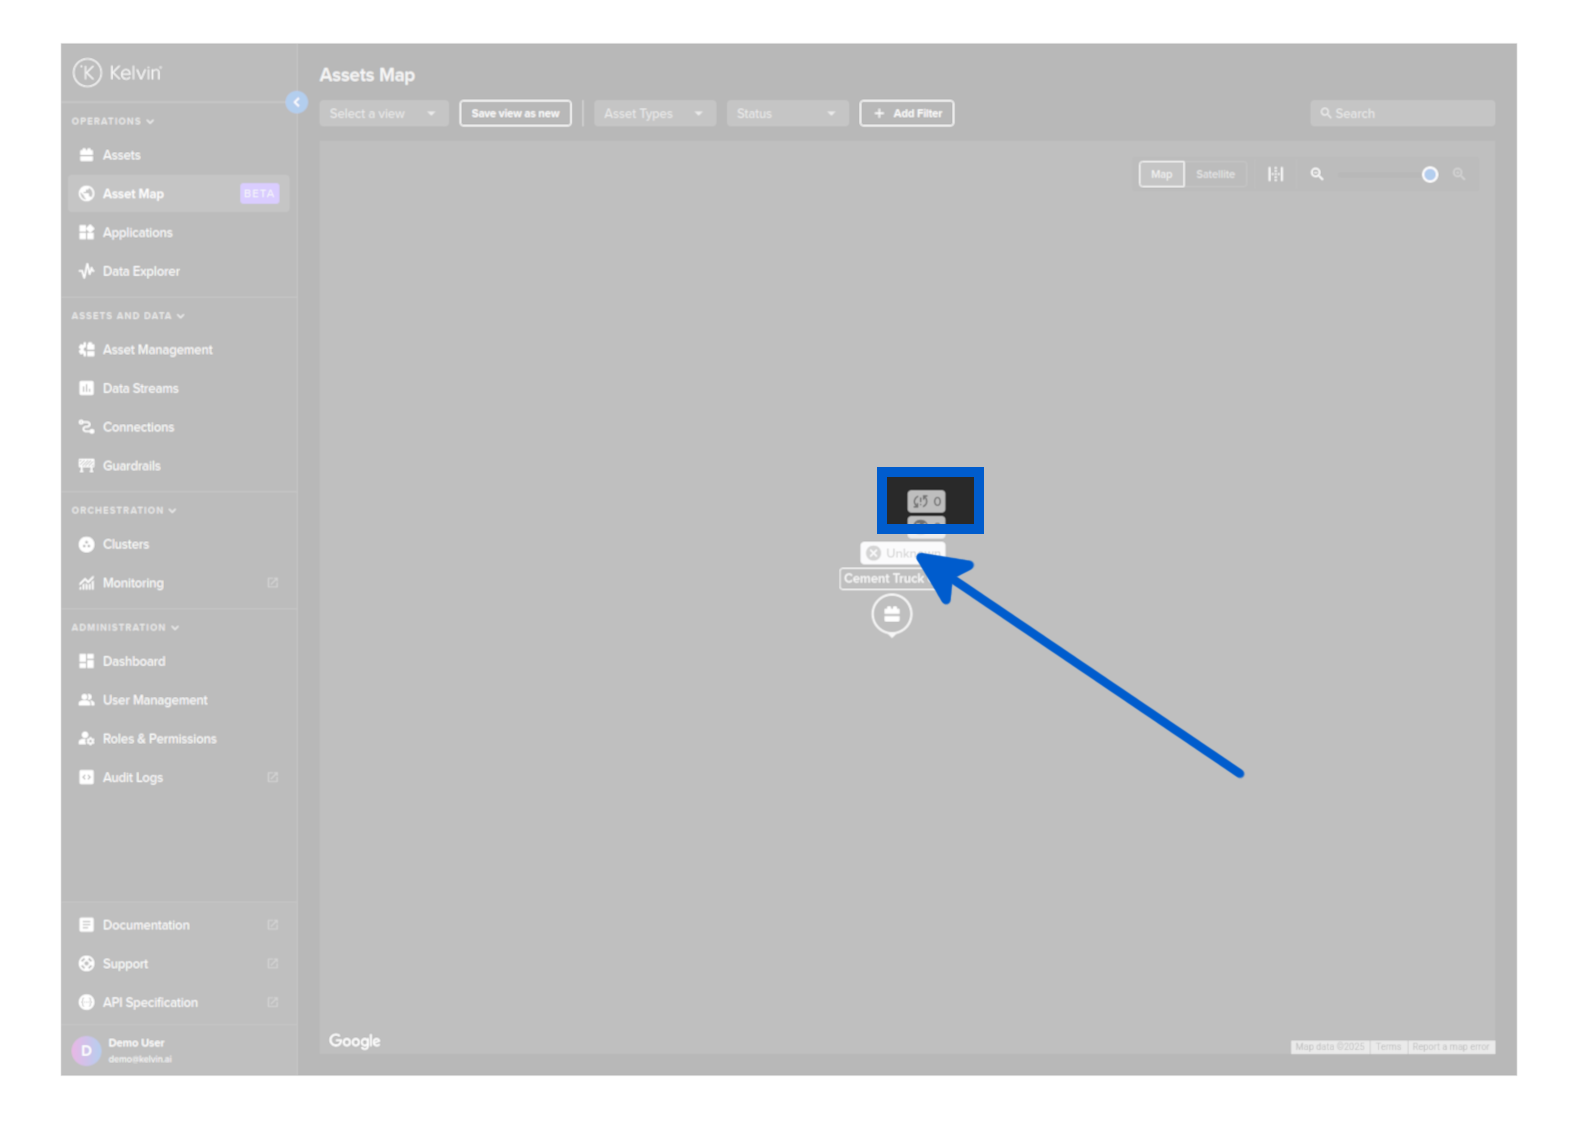This screenshot has width=1580, height=1121.
Task: Click the Add Filter button
Action: coord(906,114)
